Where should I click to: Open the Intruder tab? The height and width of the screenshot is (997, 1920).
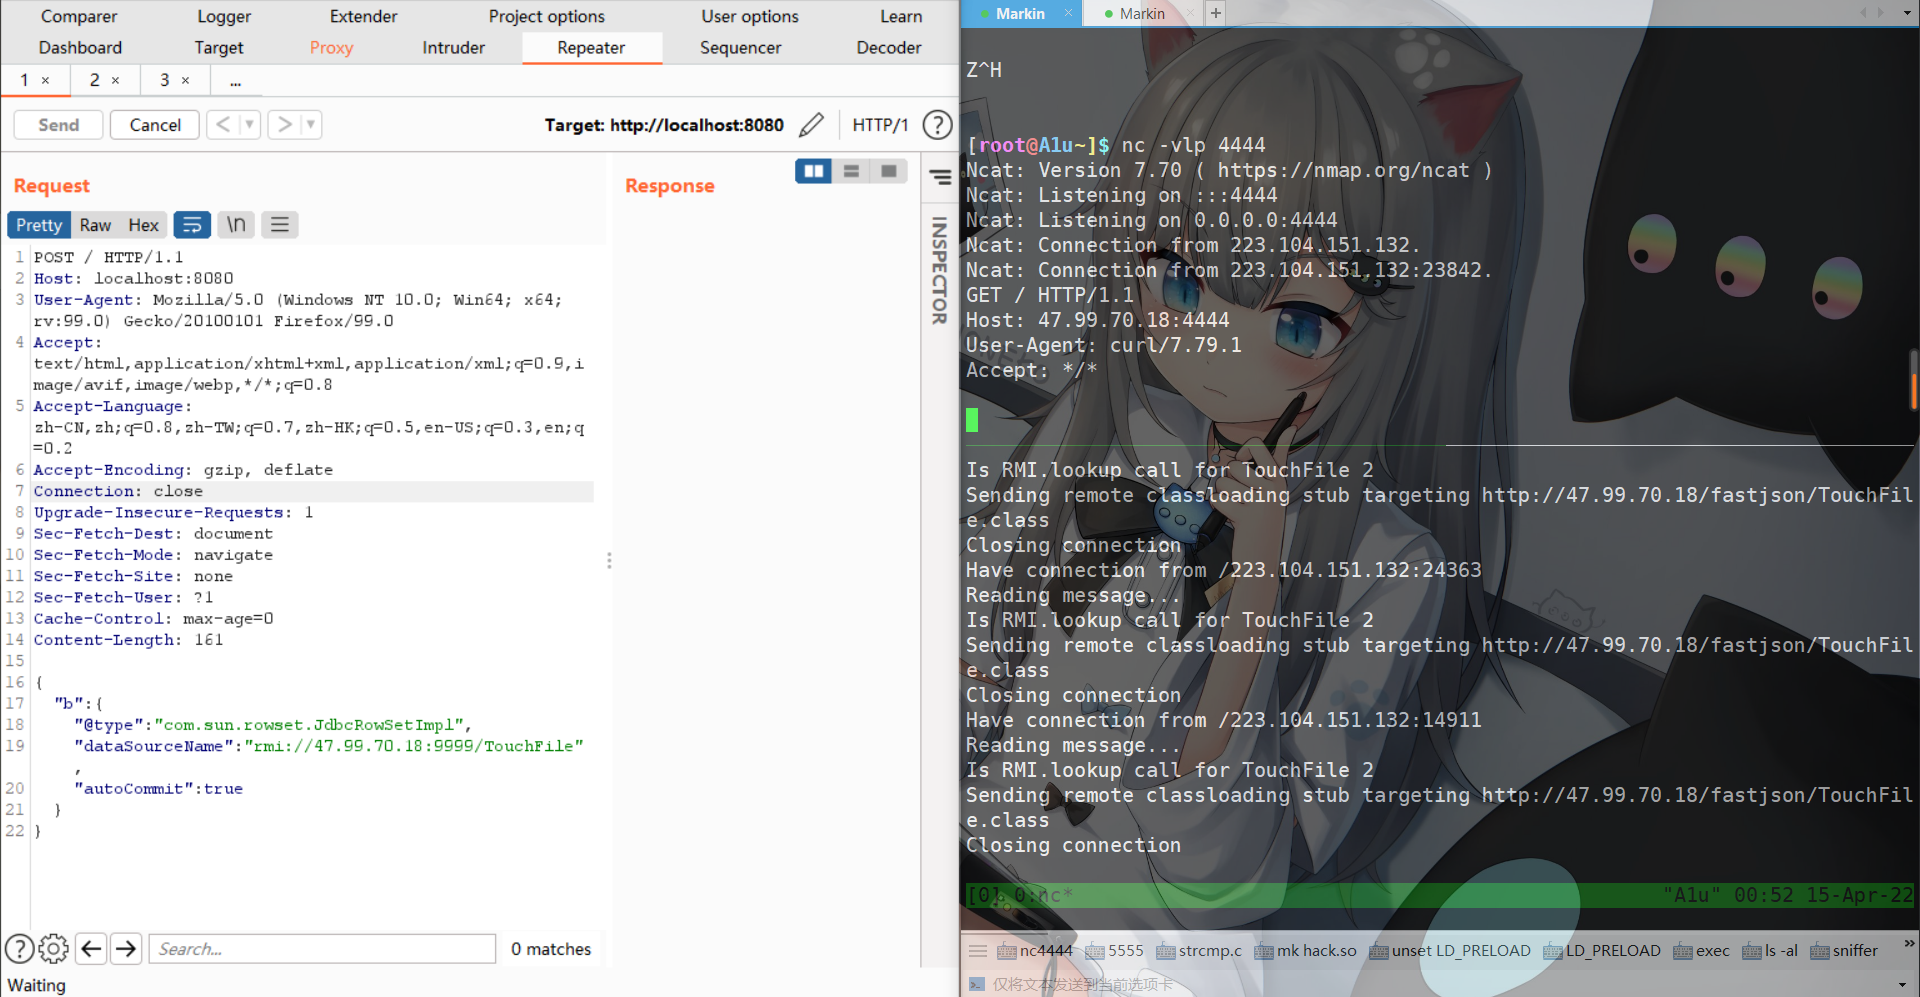pos(453,47)
